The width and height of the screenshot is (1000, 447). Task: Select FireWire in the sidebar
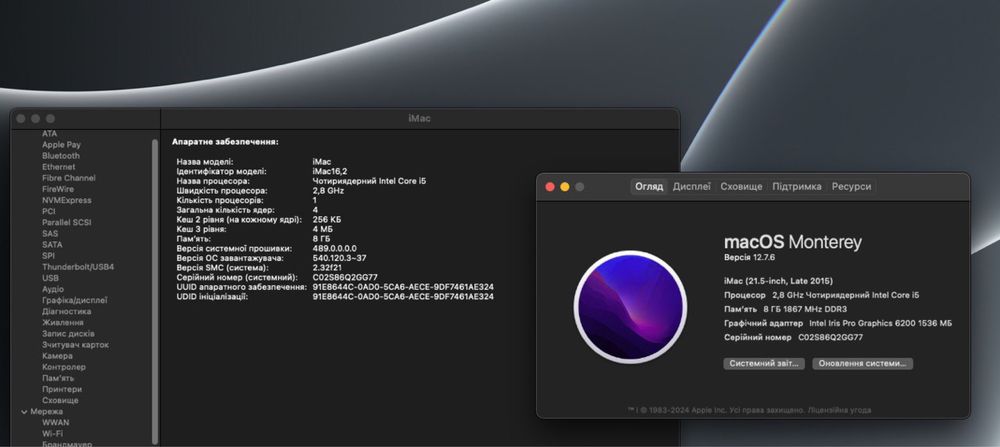[58, 189]
